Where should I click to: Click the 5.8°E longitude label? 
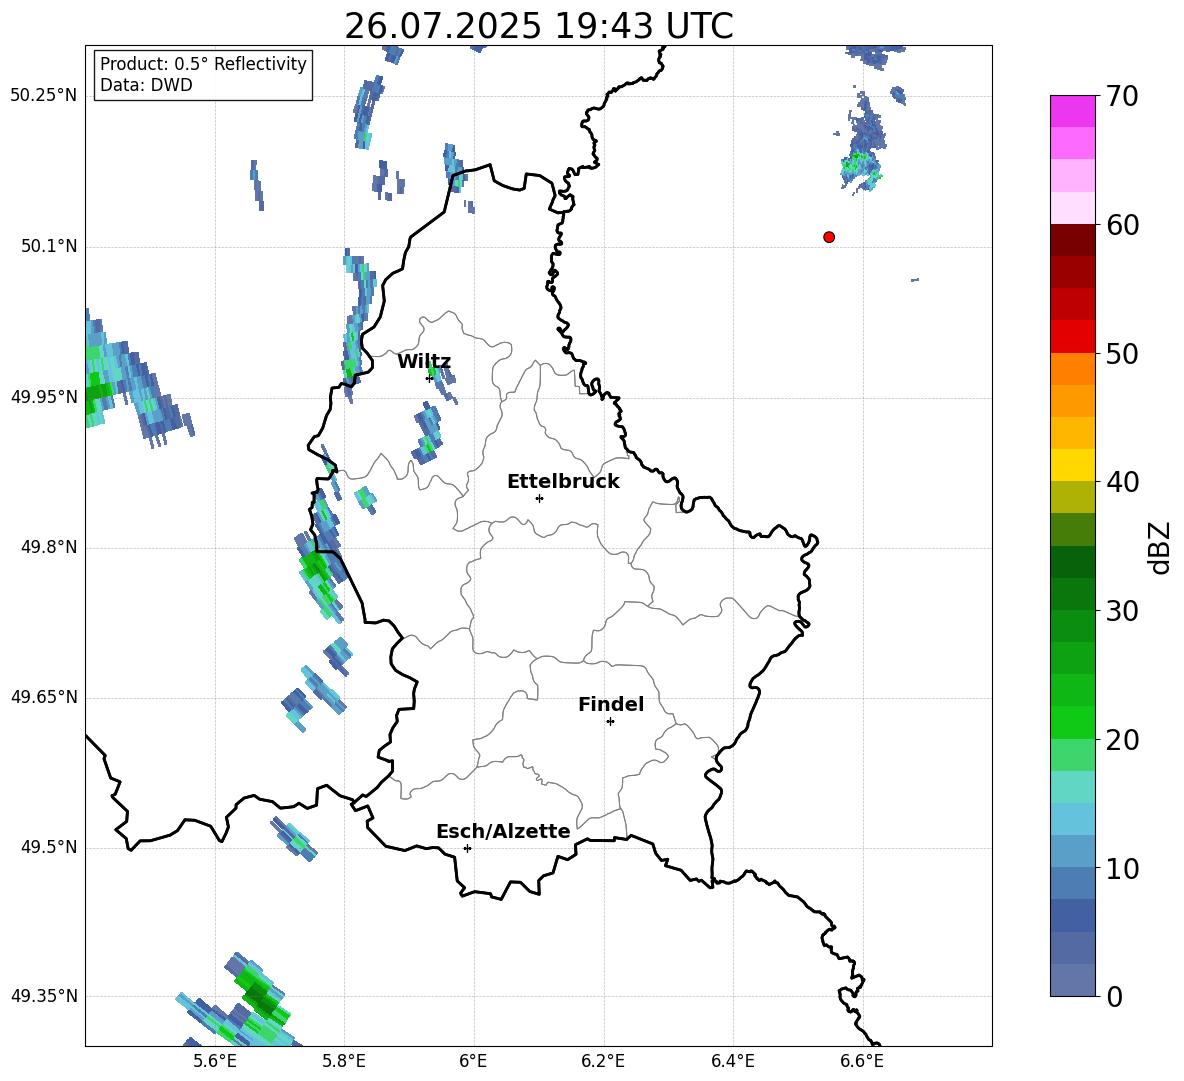coord(344,1061)
